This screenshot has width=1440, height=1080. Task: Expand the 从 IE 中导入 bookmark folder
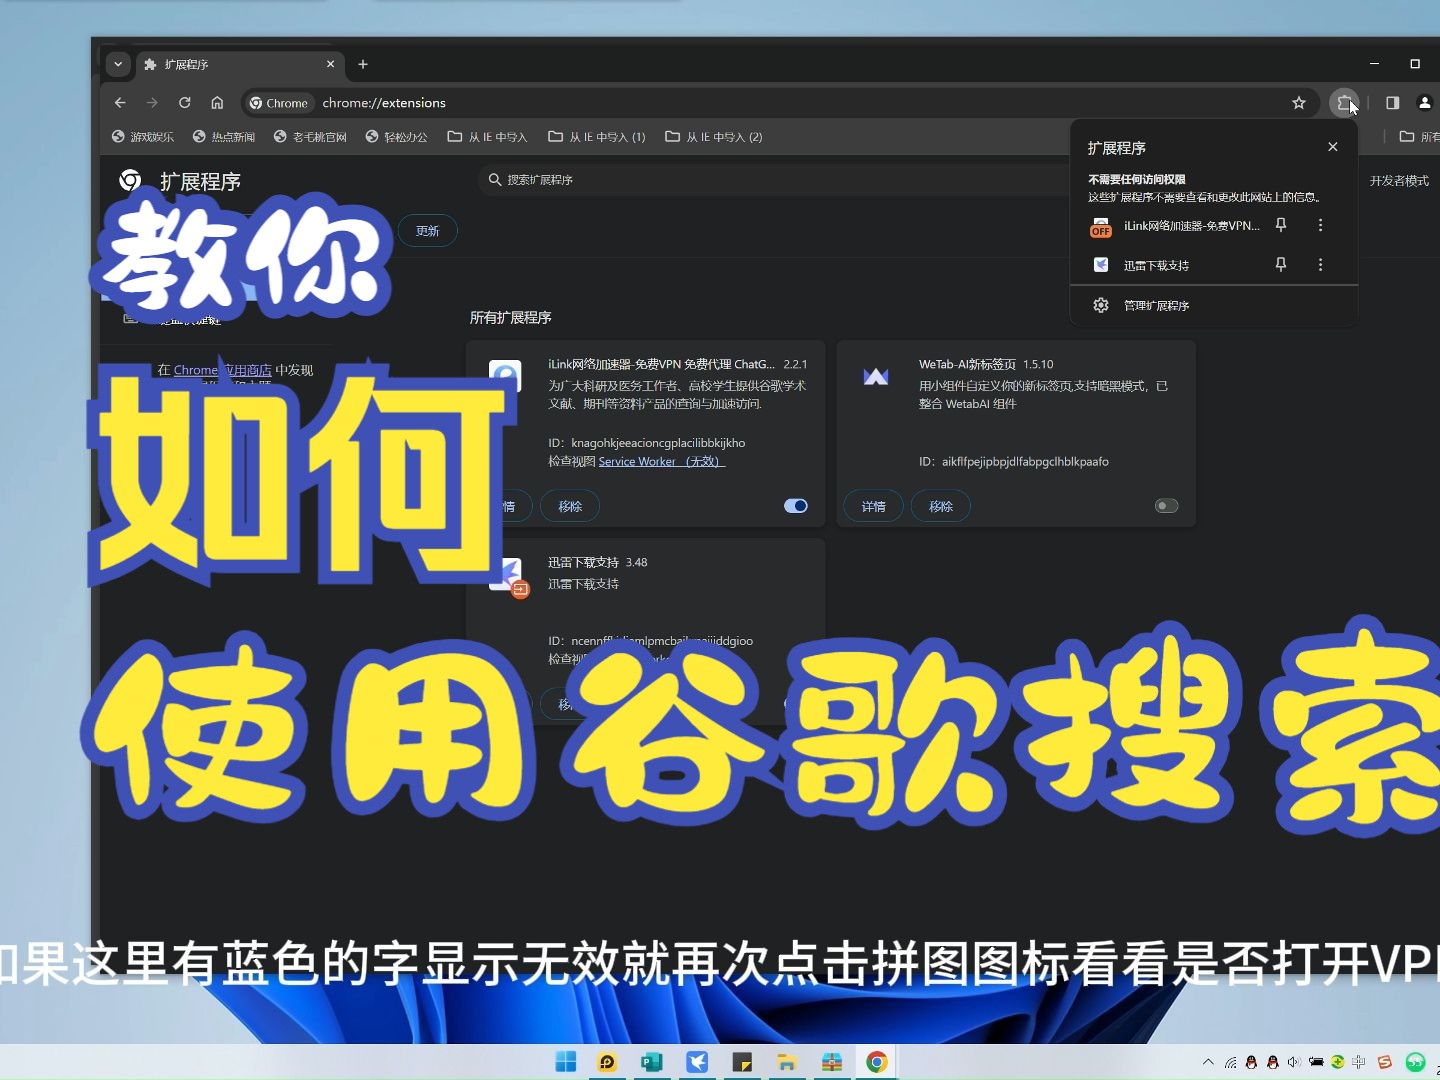[487, 137]
